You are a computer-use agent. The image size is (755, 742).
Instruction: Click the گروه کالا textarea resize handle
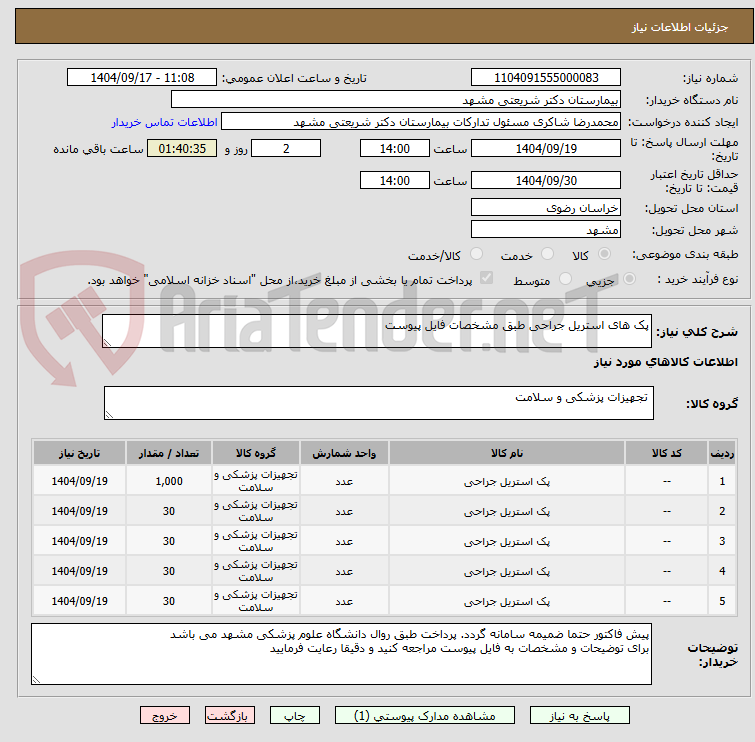tap(109, 415)
